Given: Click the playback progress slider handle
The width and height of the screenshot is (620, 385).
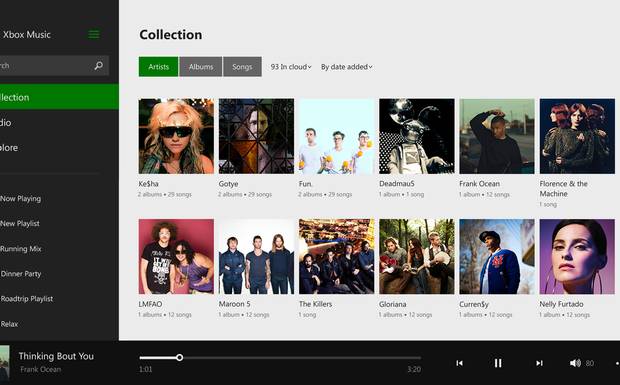Looking at the screenshot, I should coord(180,358).
